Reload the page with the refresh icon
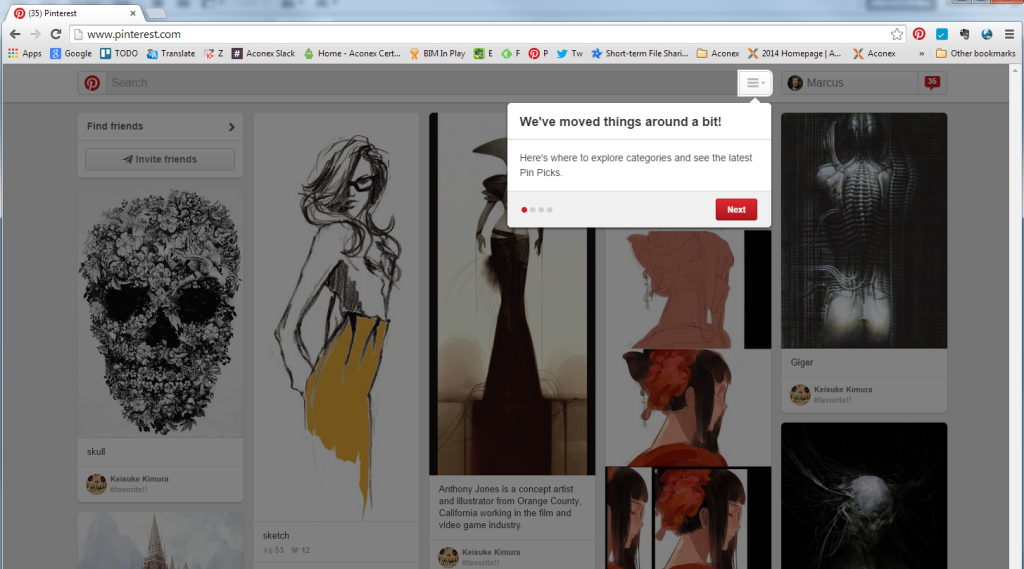The image size is (1024, 569). click(57, 34)
